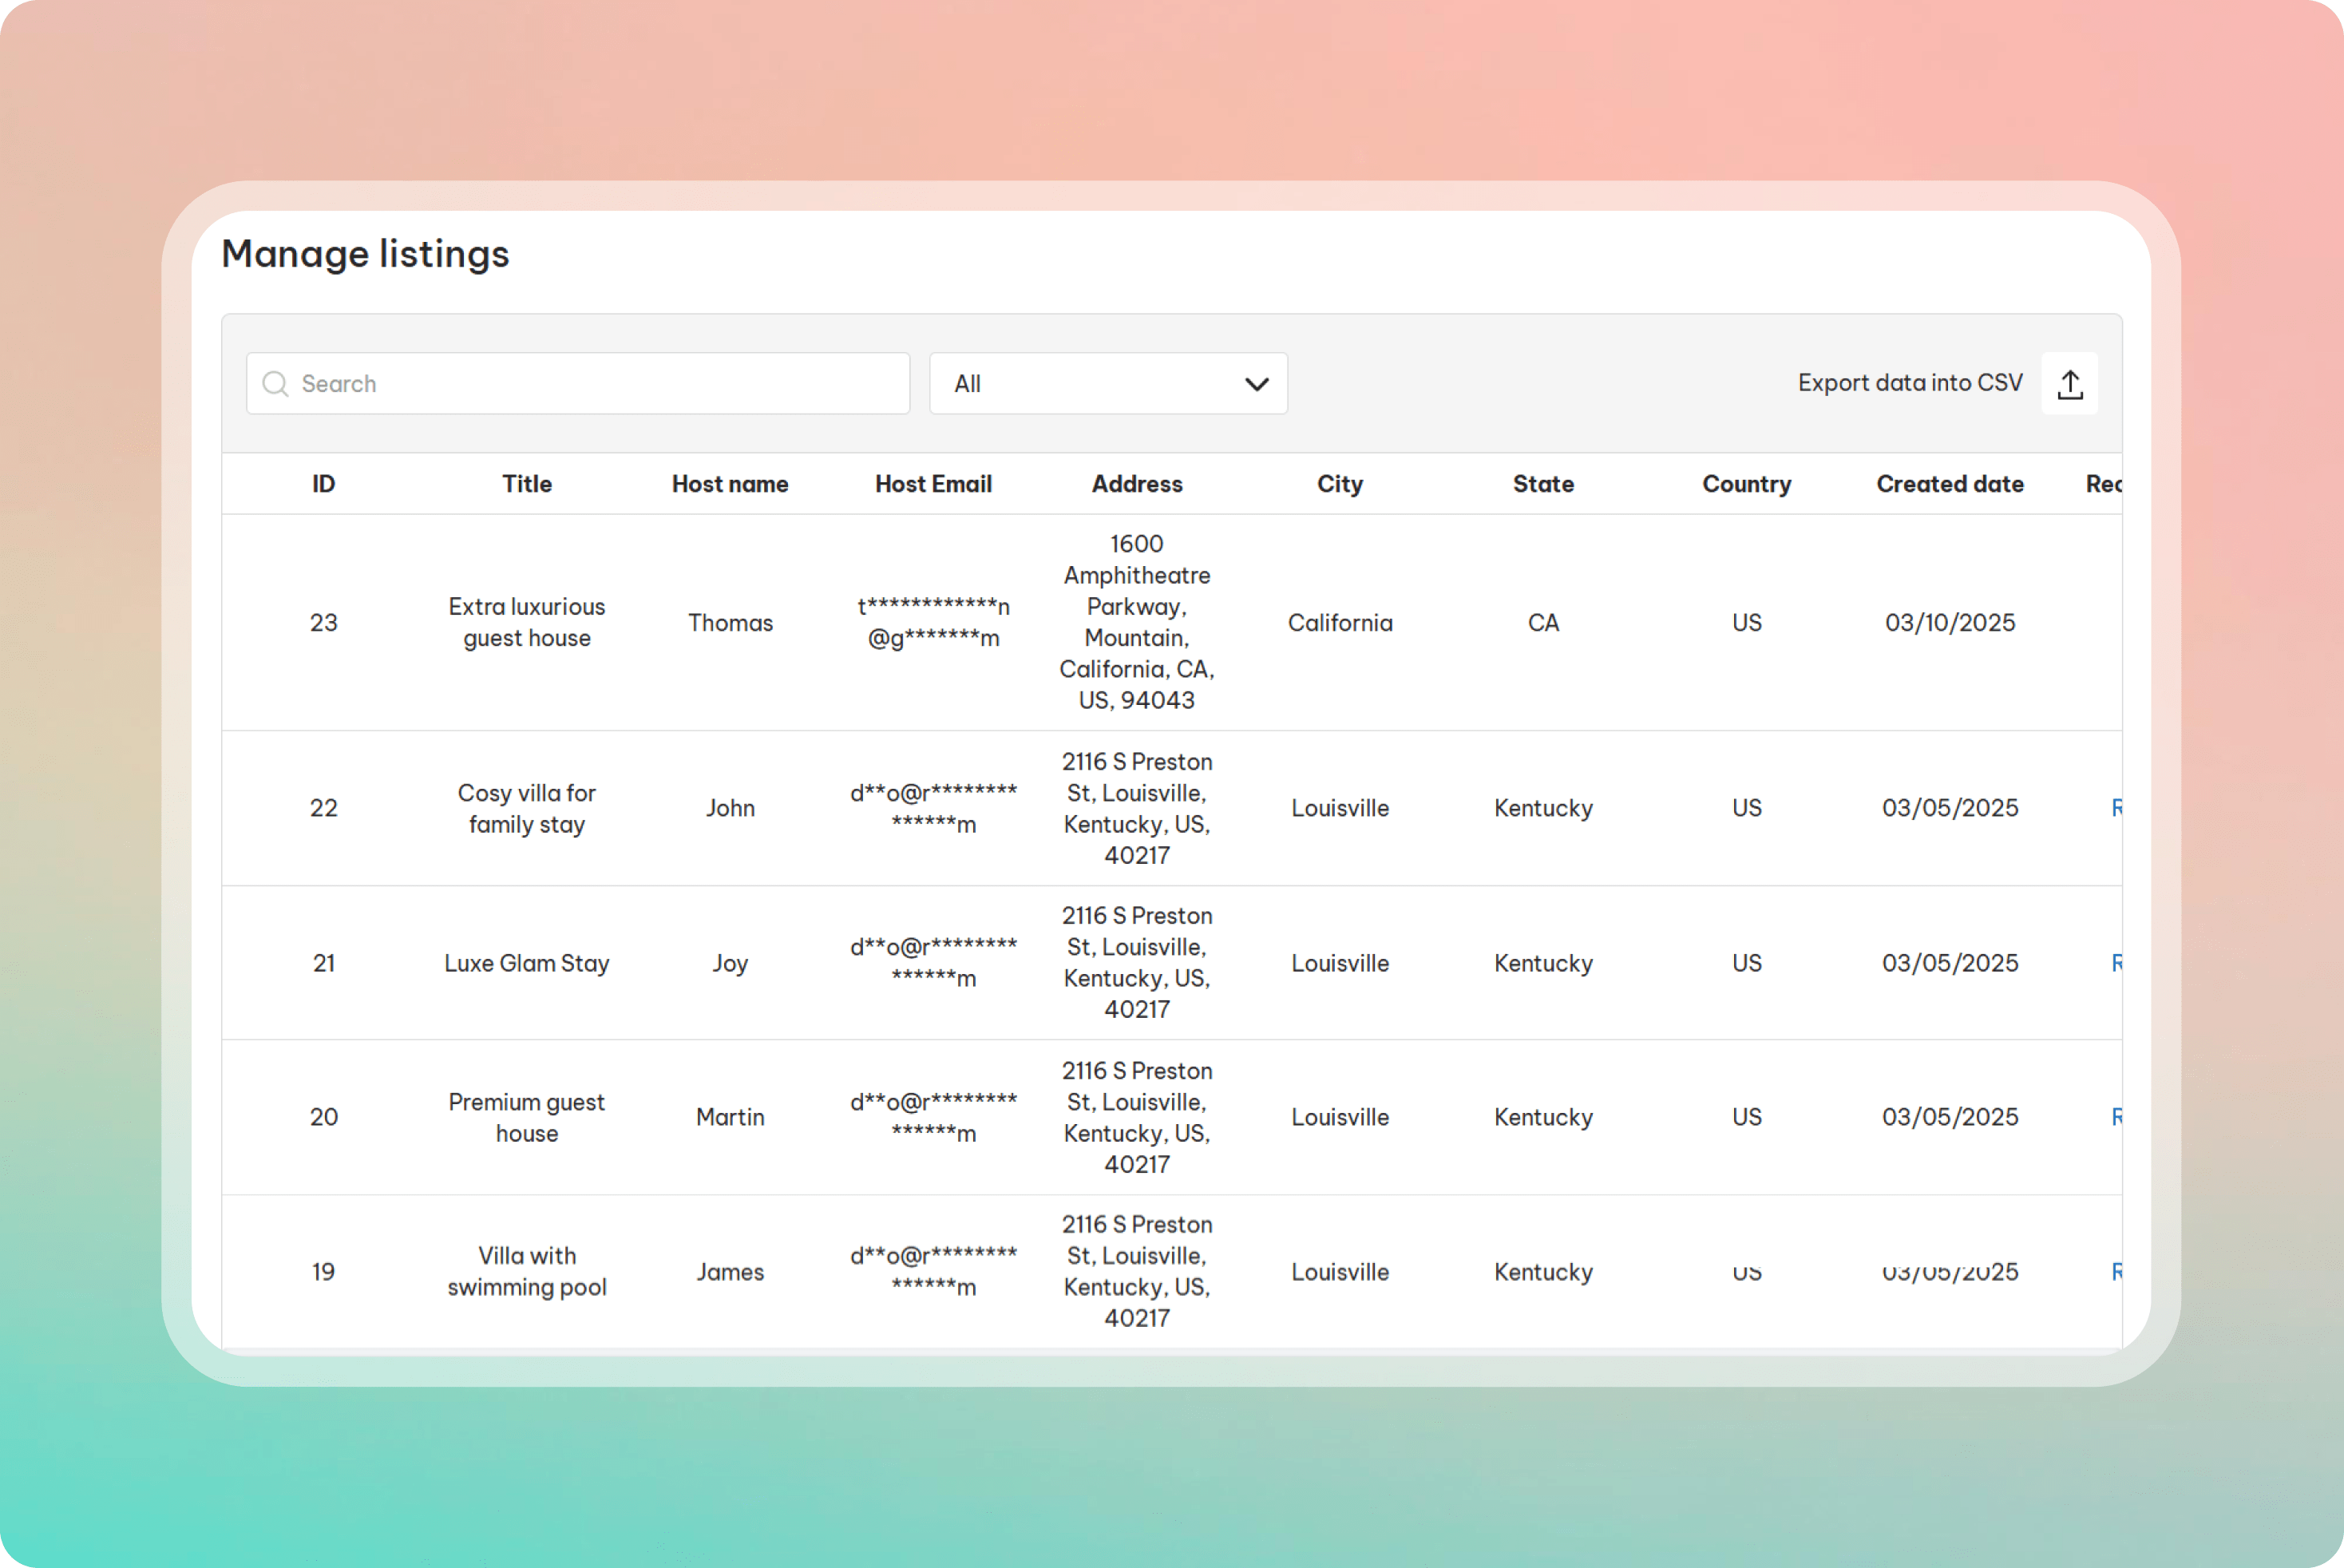Click the Host name column header
2344x1568 pixels.
point(730,484)
